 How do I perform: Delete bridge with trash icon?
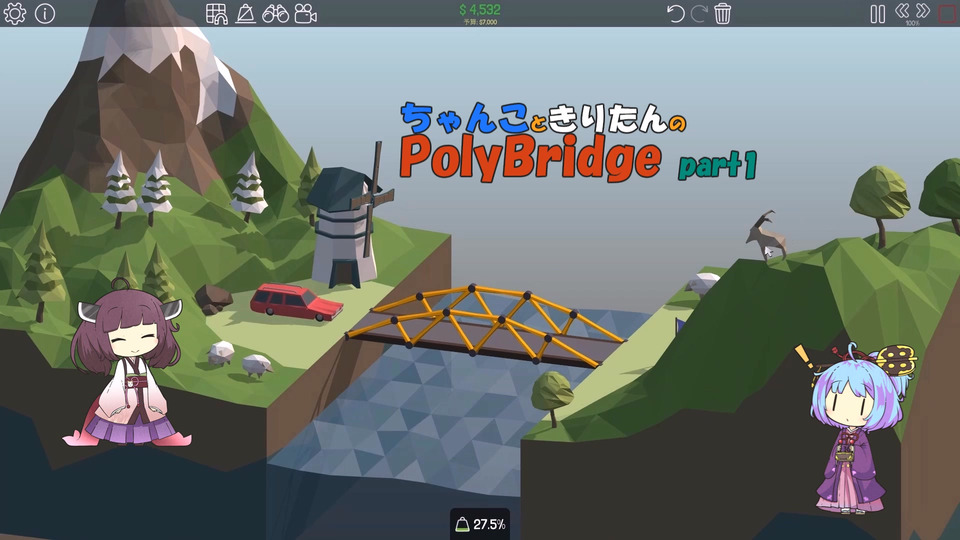[722, 13]
